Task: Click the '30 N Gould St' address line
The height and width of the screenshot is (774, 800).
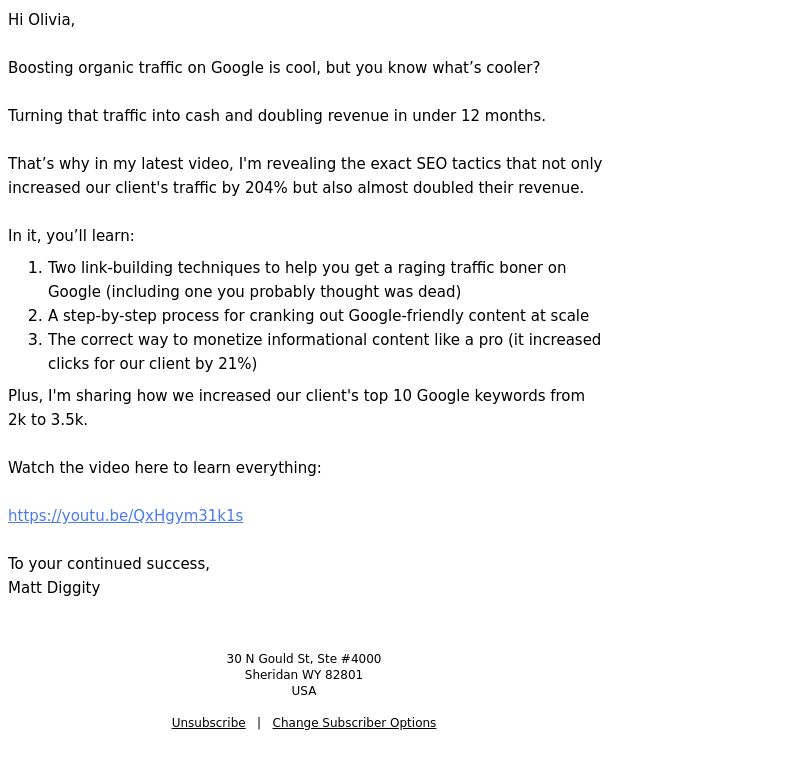Action: (x=304, y=659)
